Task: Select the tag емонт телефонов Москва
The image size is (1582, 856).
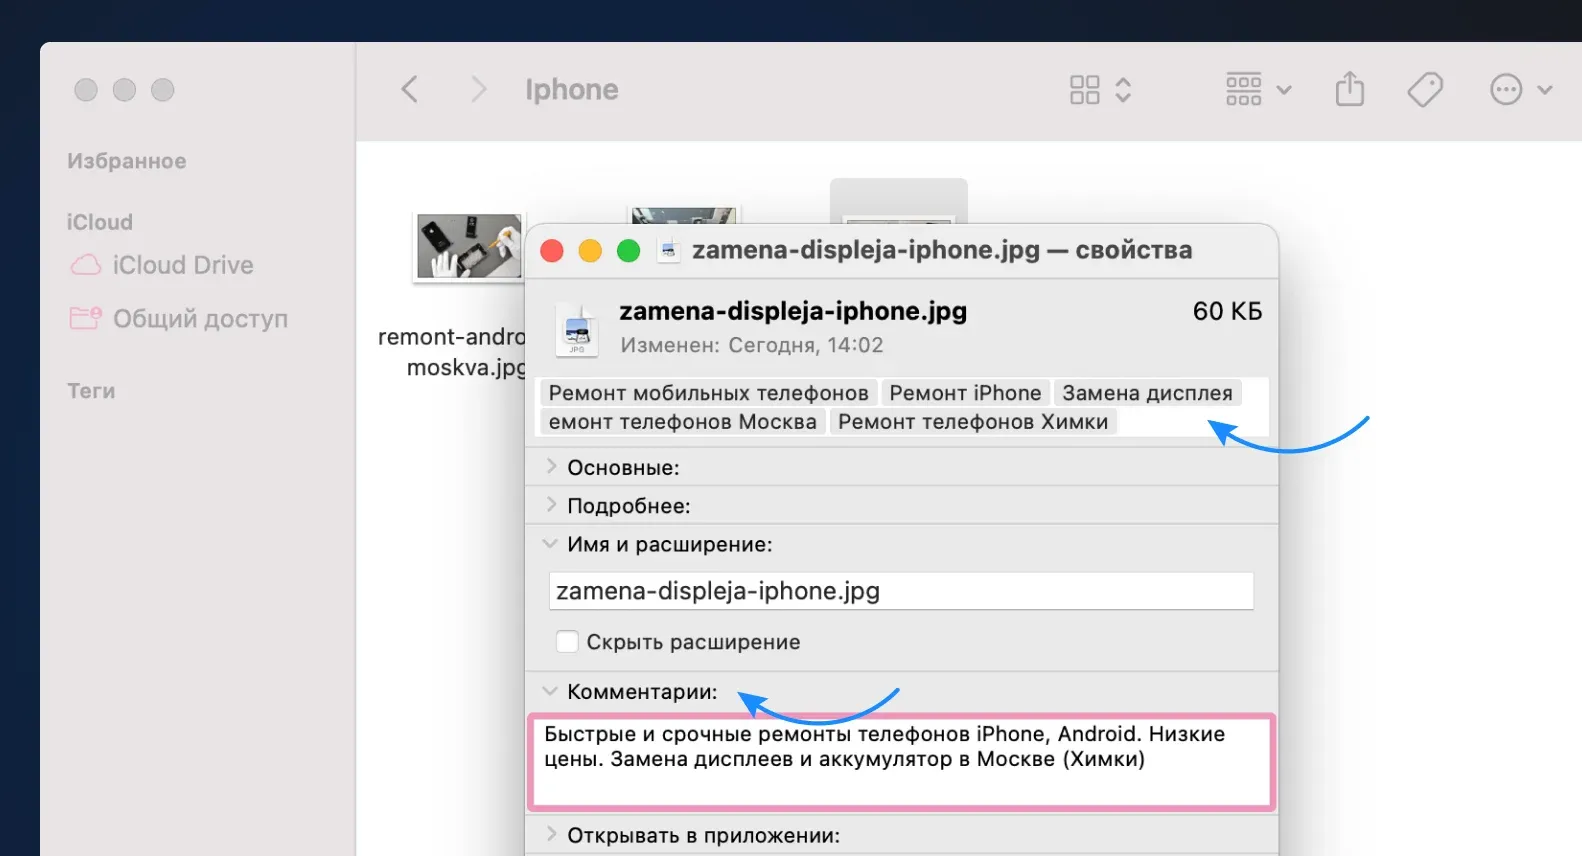Action: click(x=682, y=422)
